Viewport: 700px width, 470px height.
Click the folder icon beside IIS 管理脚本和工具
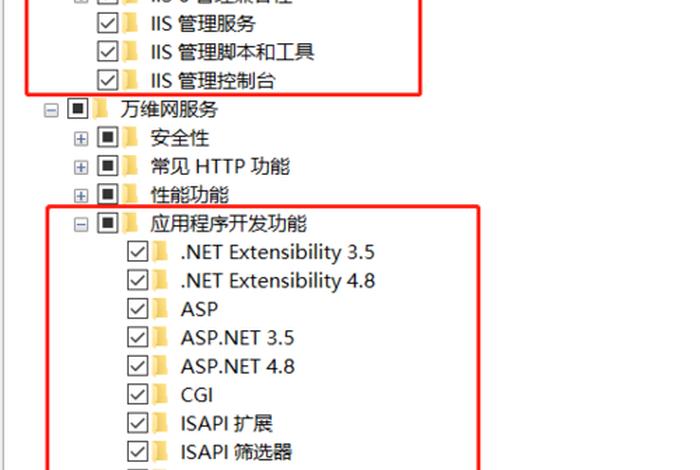[130, 51]
